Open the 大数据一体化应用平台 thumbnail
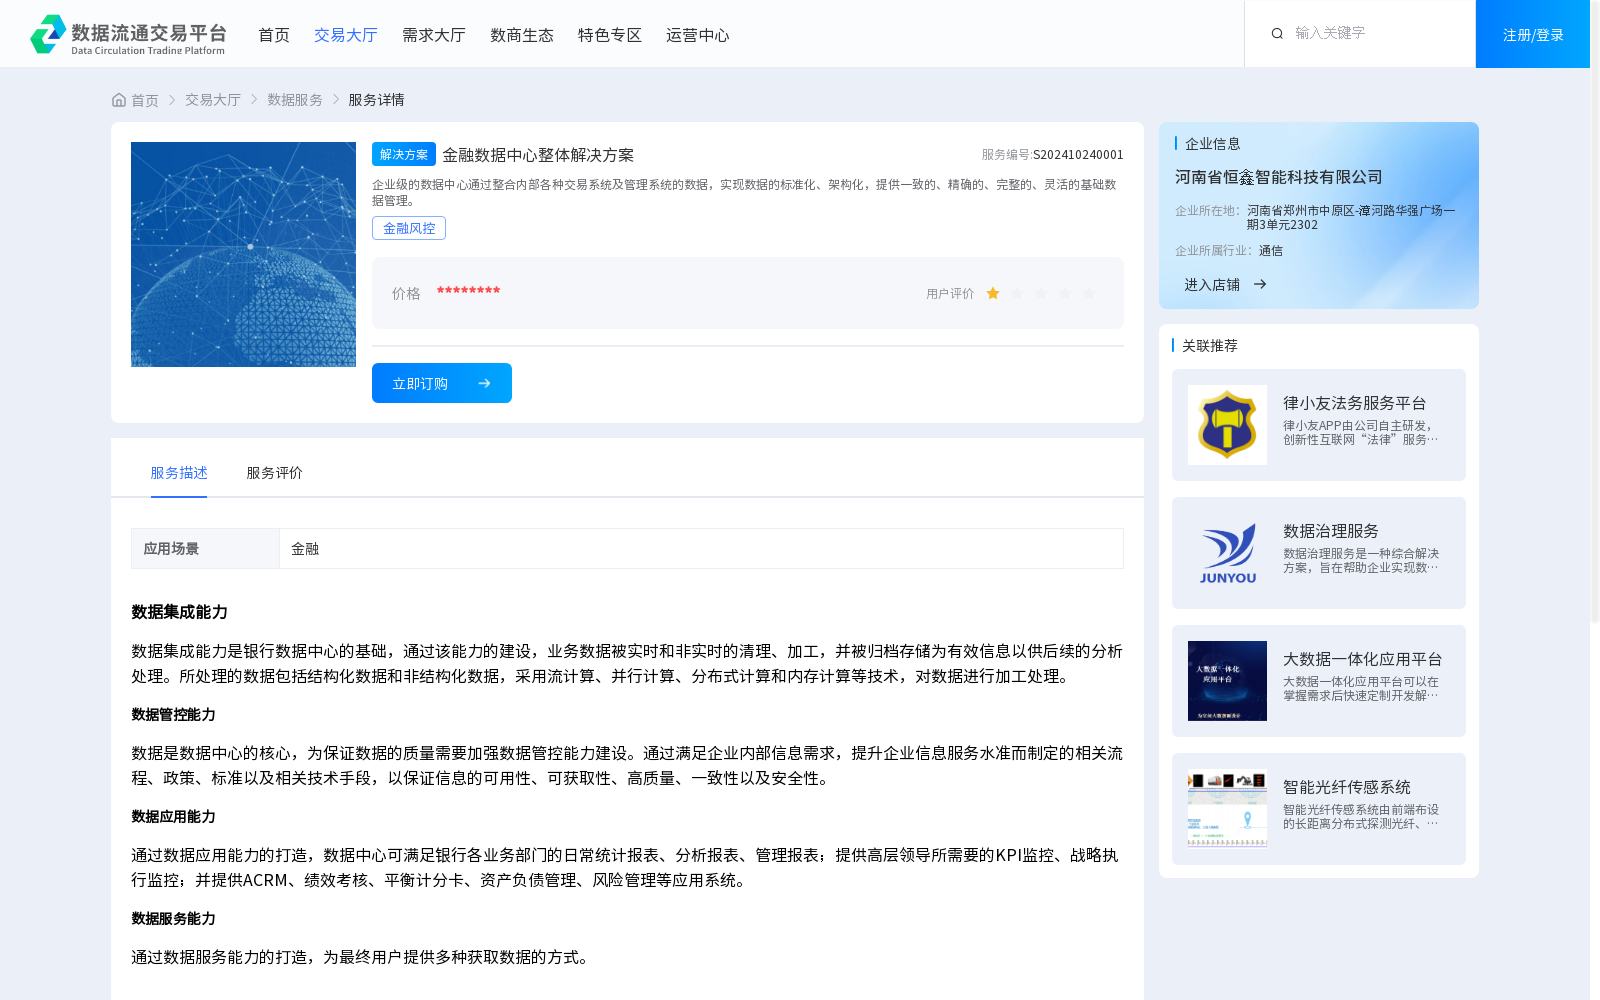This screenshot has height=1000, width=1600. point(1227,681)
